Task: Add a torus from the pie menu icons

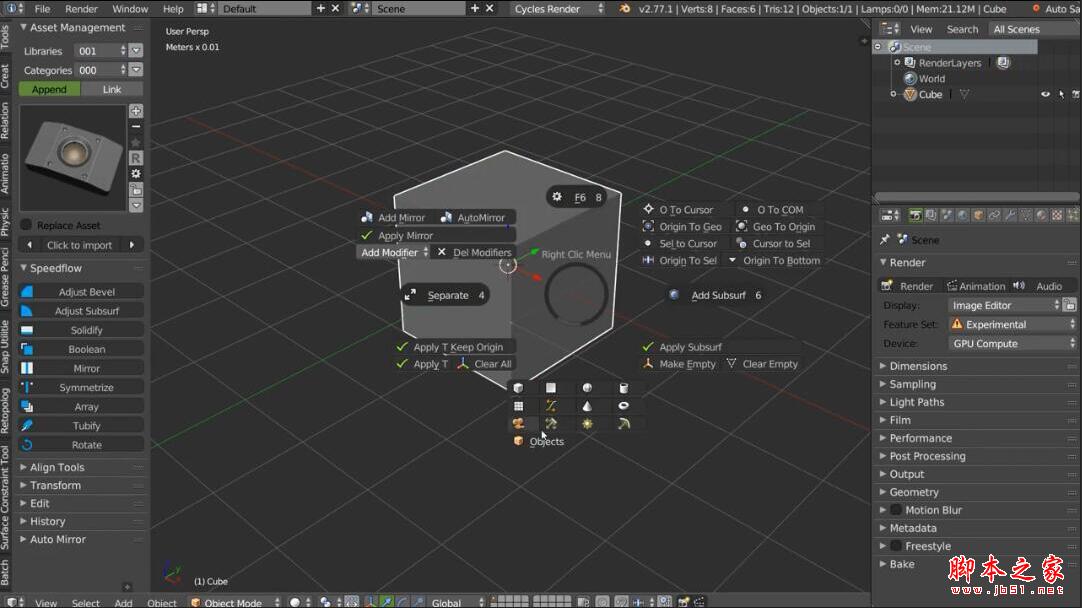Action: (x=624, y=406)
